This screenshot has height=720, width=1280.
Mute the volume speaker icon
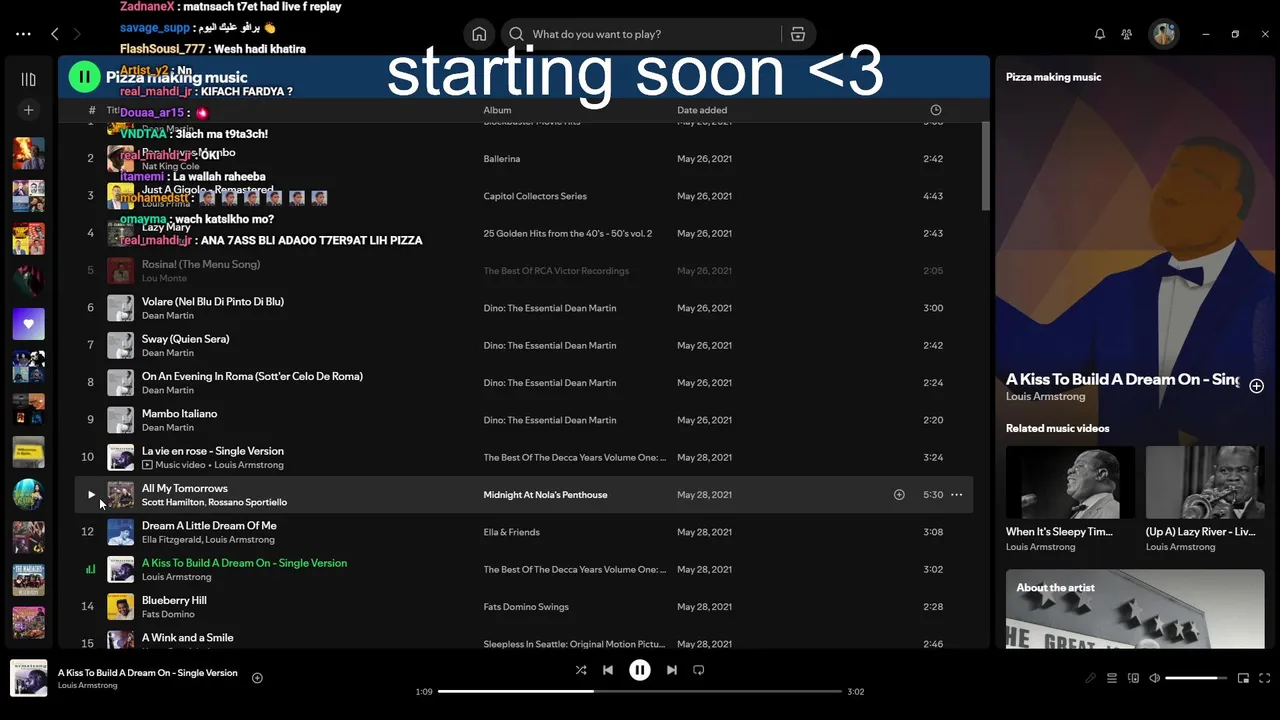(1155, 678)
